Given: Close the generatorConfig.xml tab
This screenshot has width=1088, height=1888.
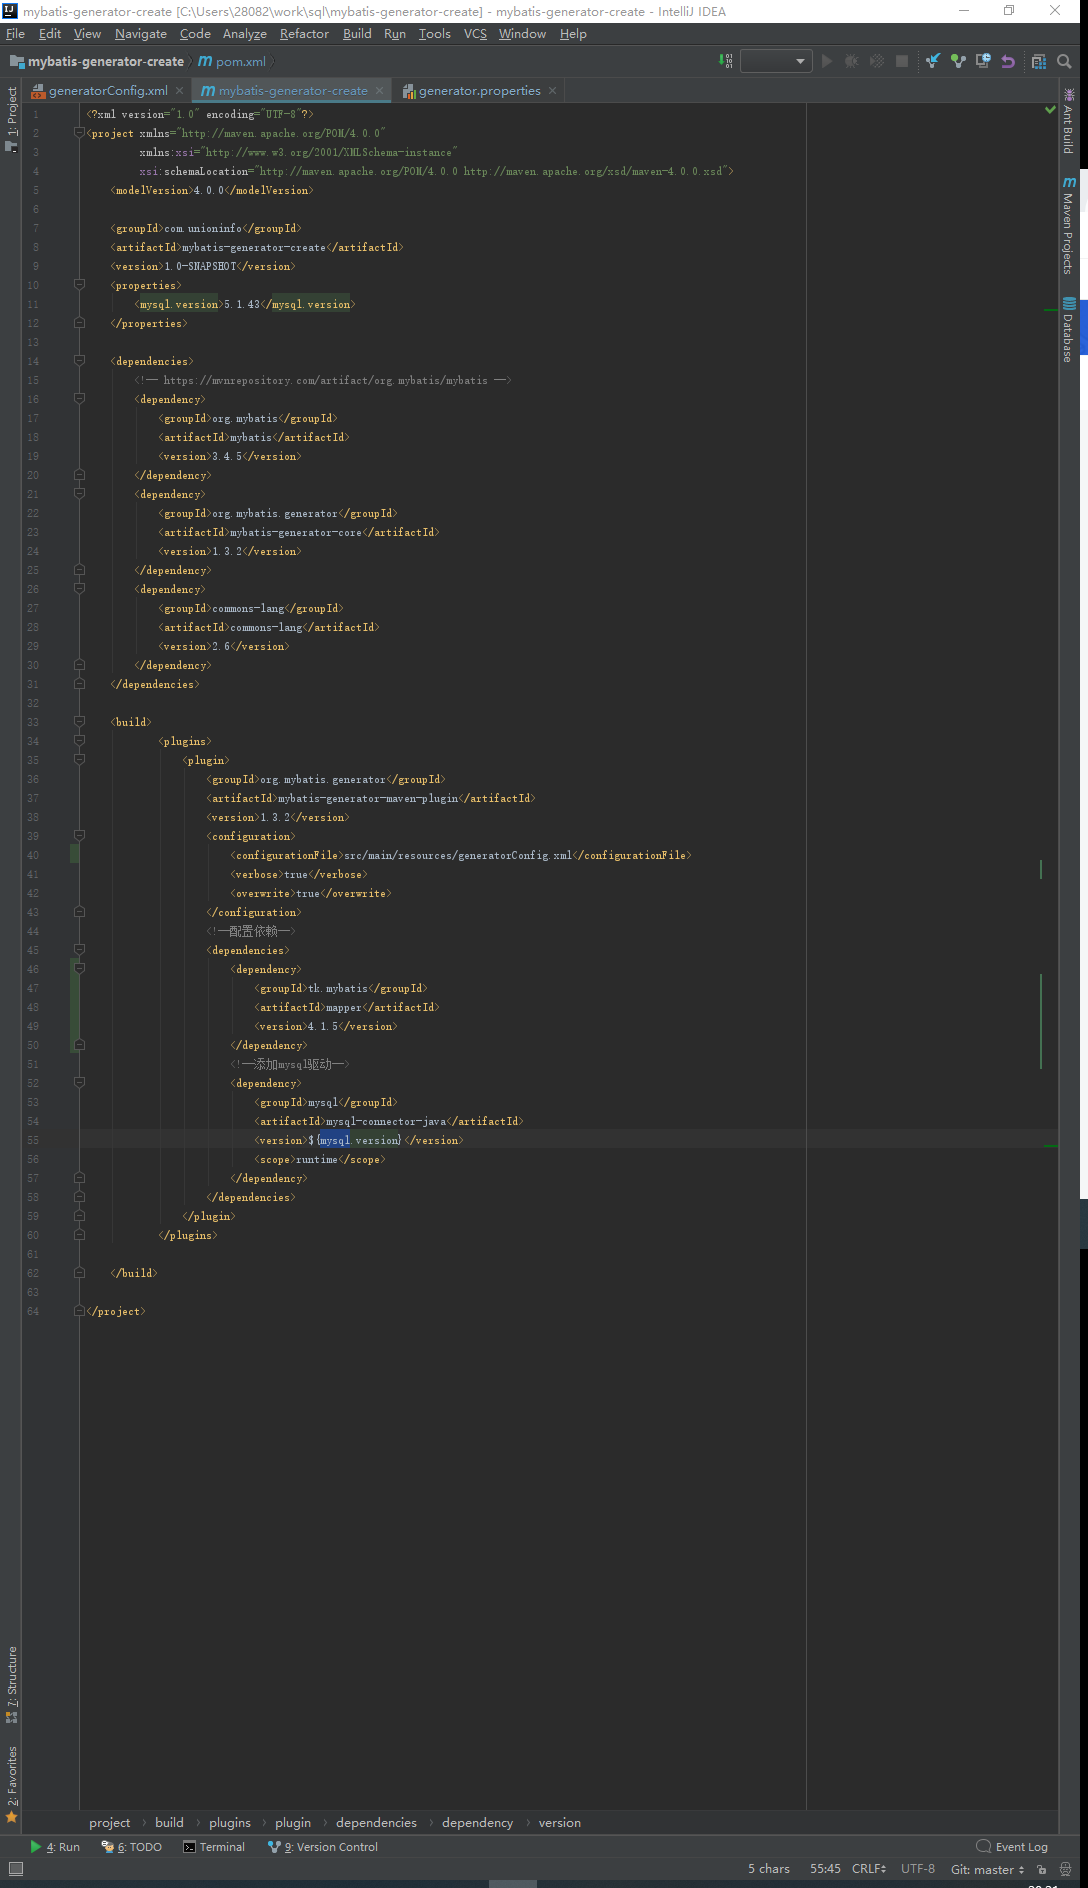Looking at the screenshot, I should pos(180,90).
